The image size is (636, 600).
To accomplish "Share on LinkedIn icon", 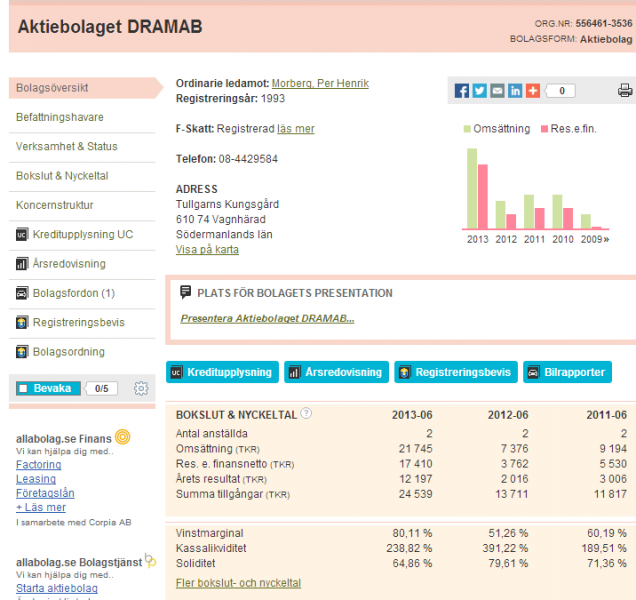I will tap(515, 90).
